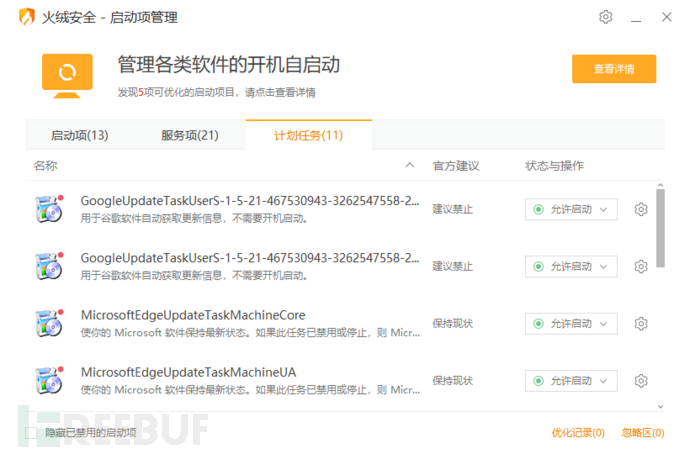Image resolution: width=690 pixels, height=454 pixels.
Task: Open the 忽略区(0) link
Action: coord(643,433)
